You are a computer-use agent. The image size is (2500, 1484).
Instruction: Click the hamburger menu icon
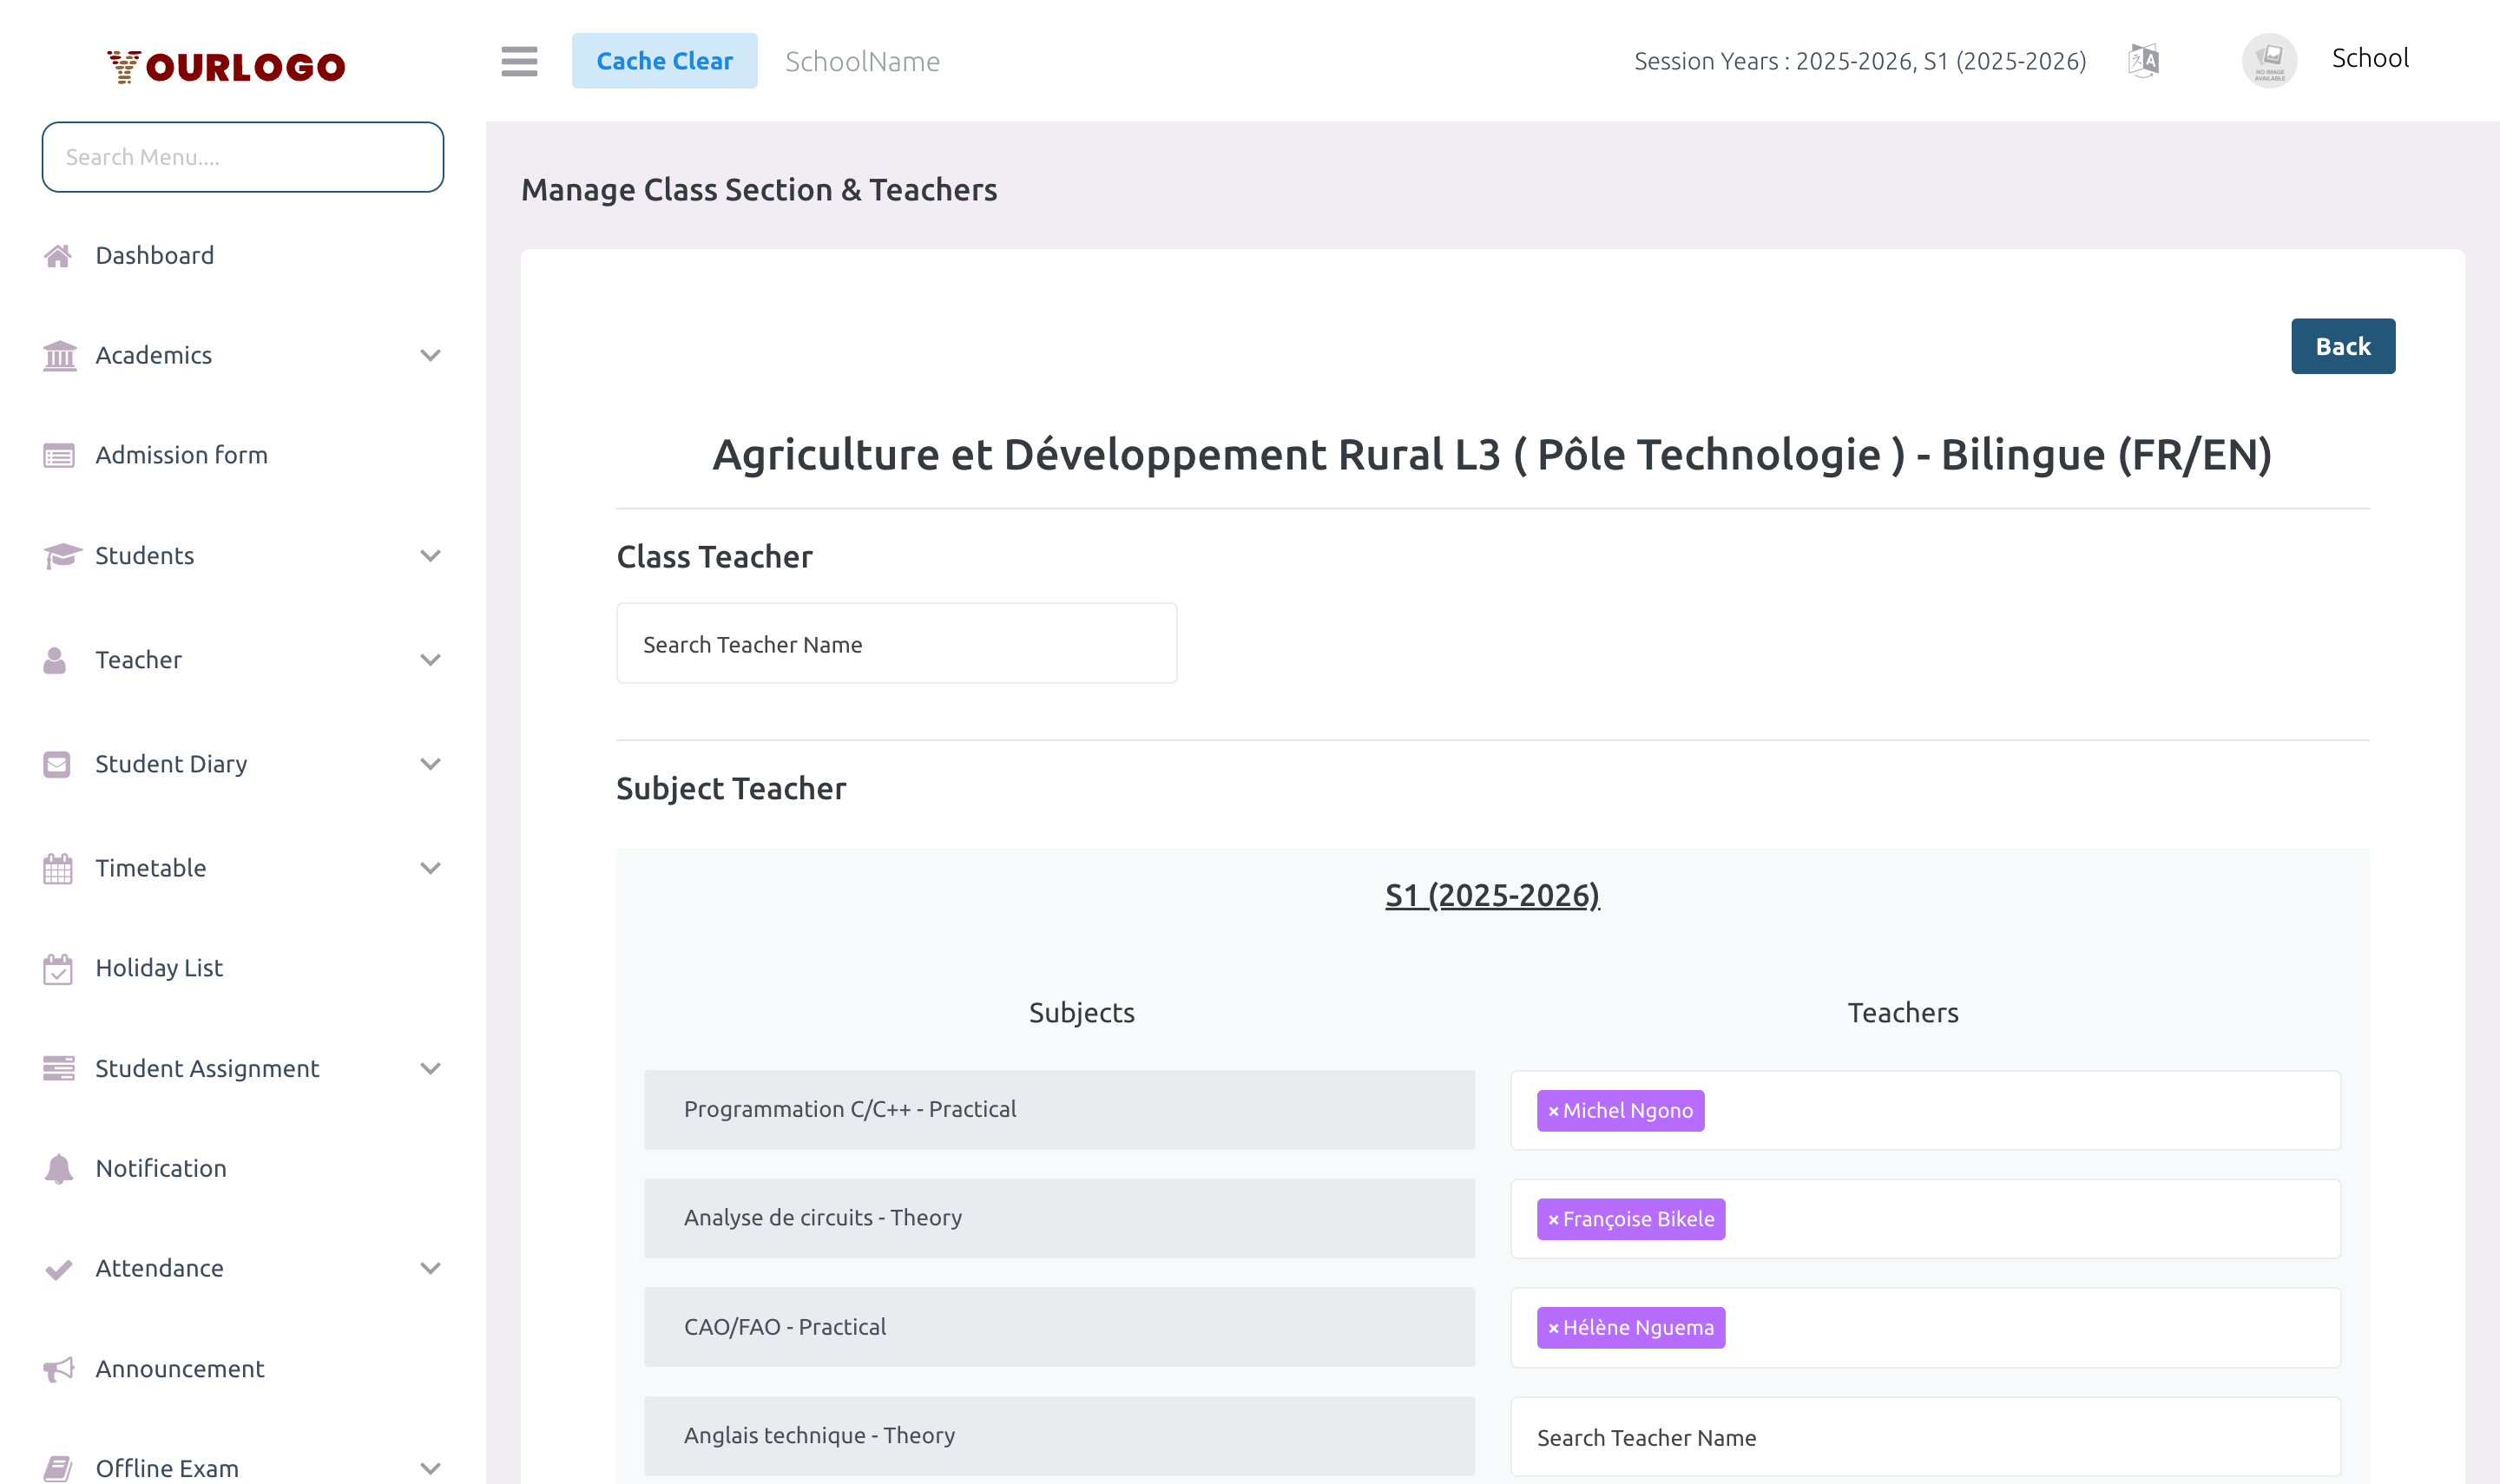point(519,61)
